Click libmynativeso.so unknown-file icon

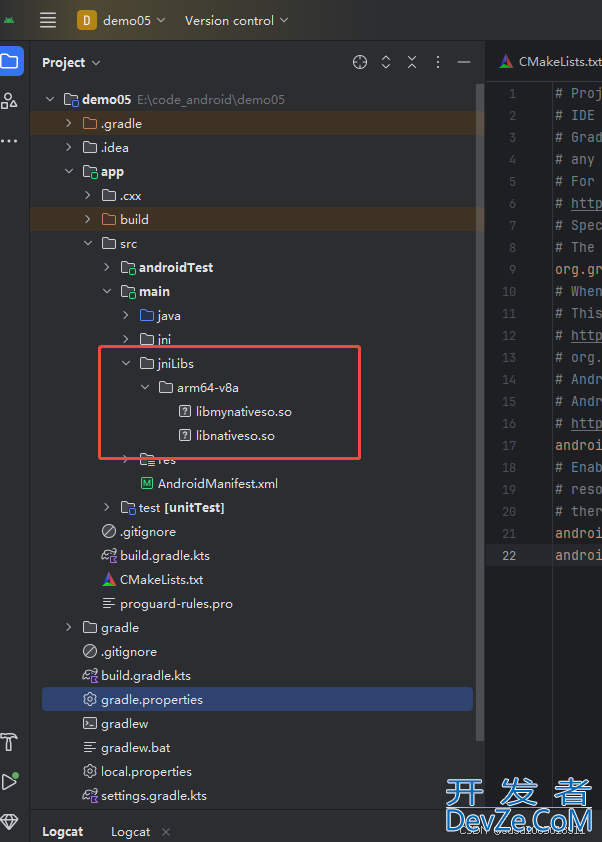tap(185, 411)
